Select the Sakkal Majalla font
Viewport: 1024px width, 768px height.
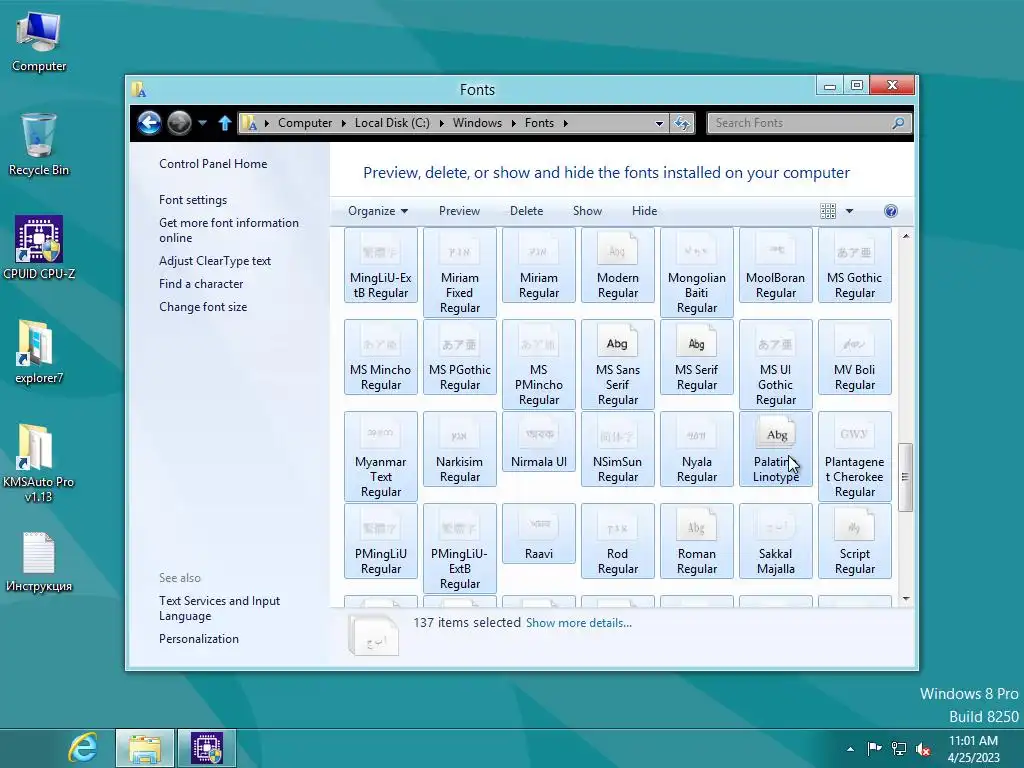tap(775, 541)
